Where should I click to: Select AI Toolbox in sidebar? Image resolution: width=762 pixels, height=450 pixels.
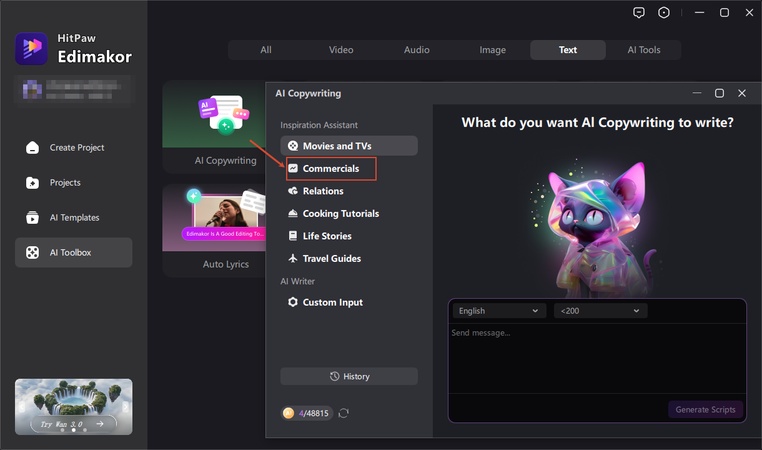(73, 253)
